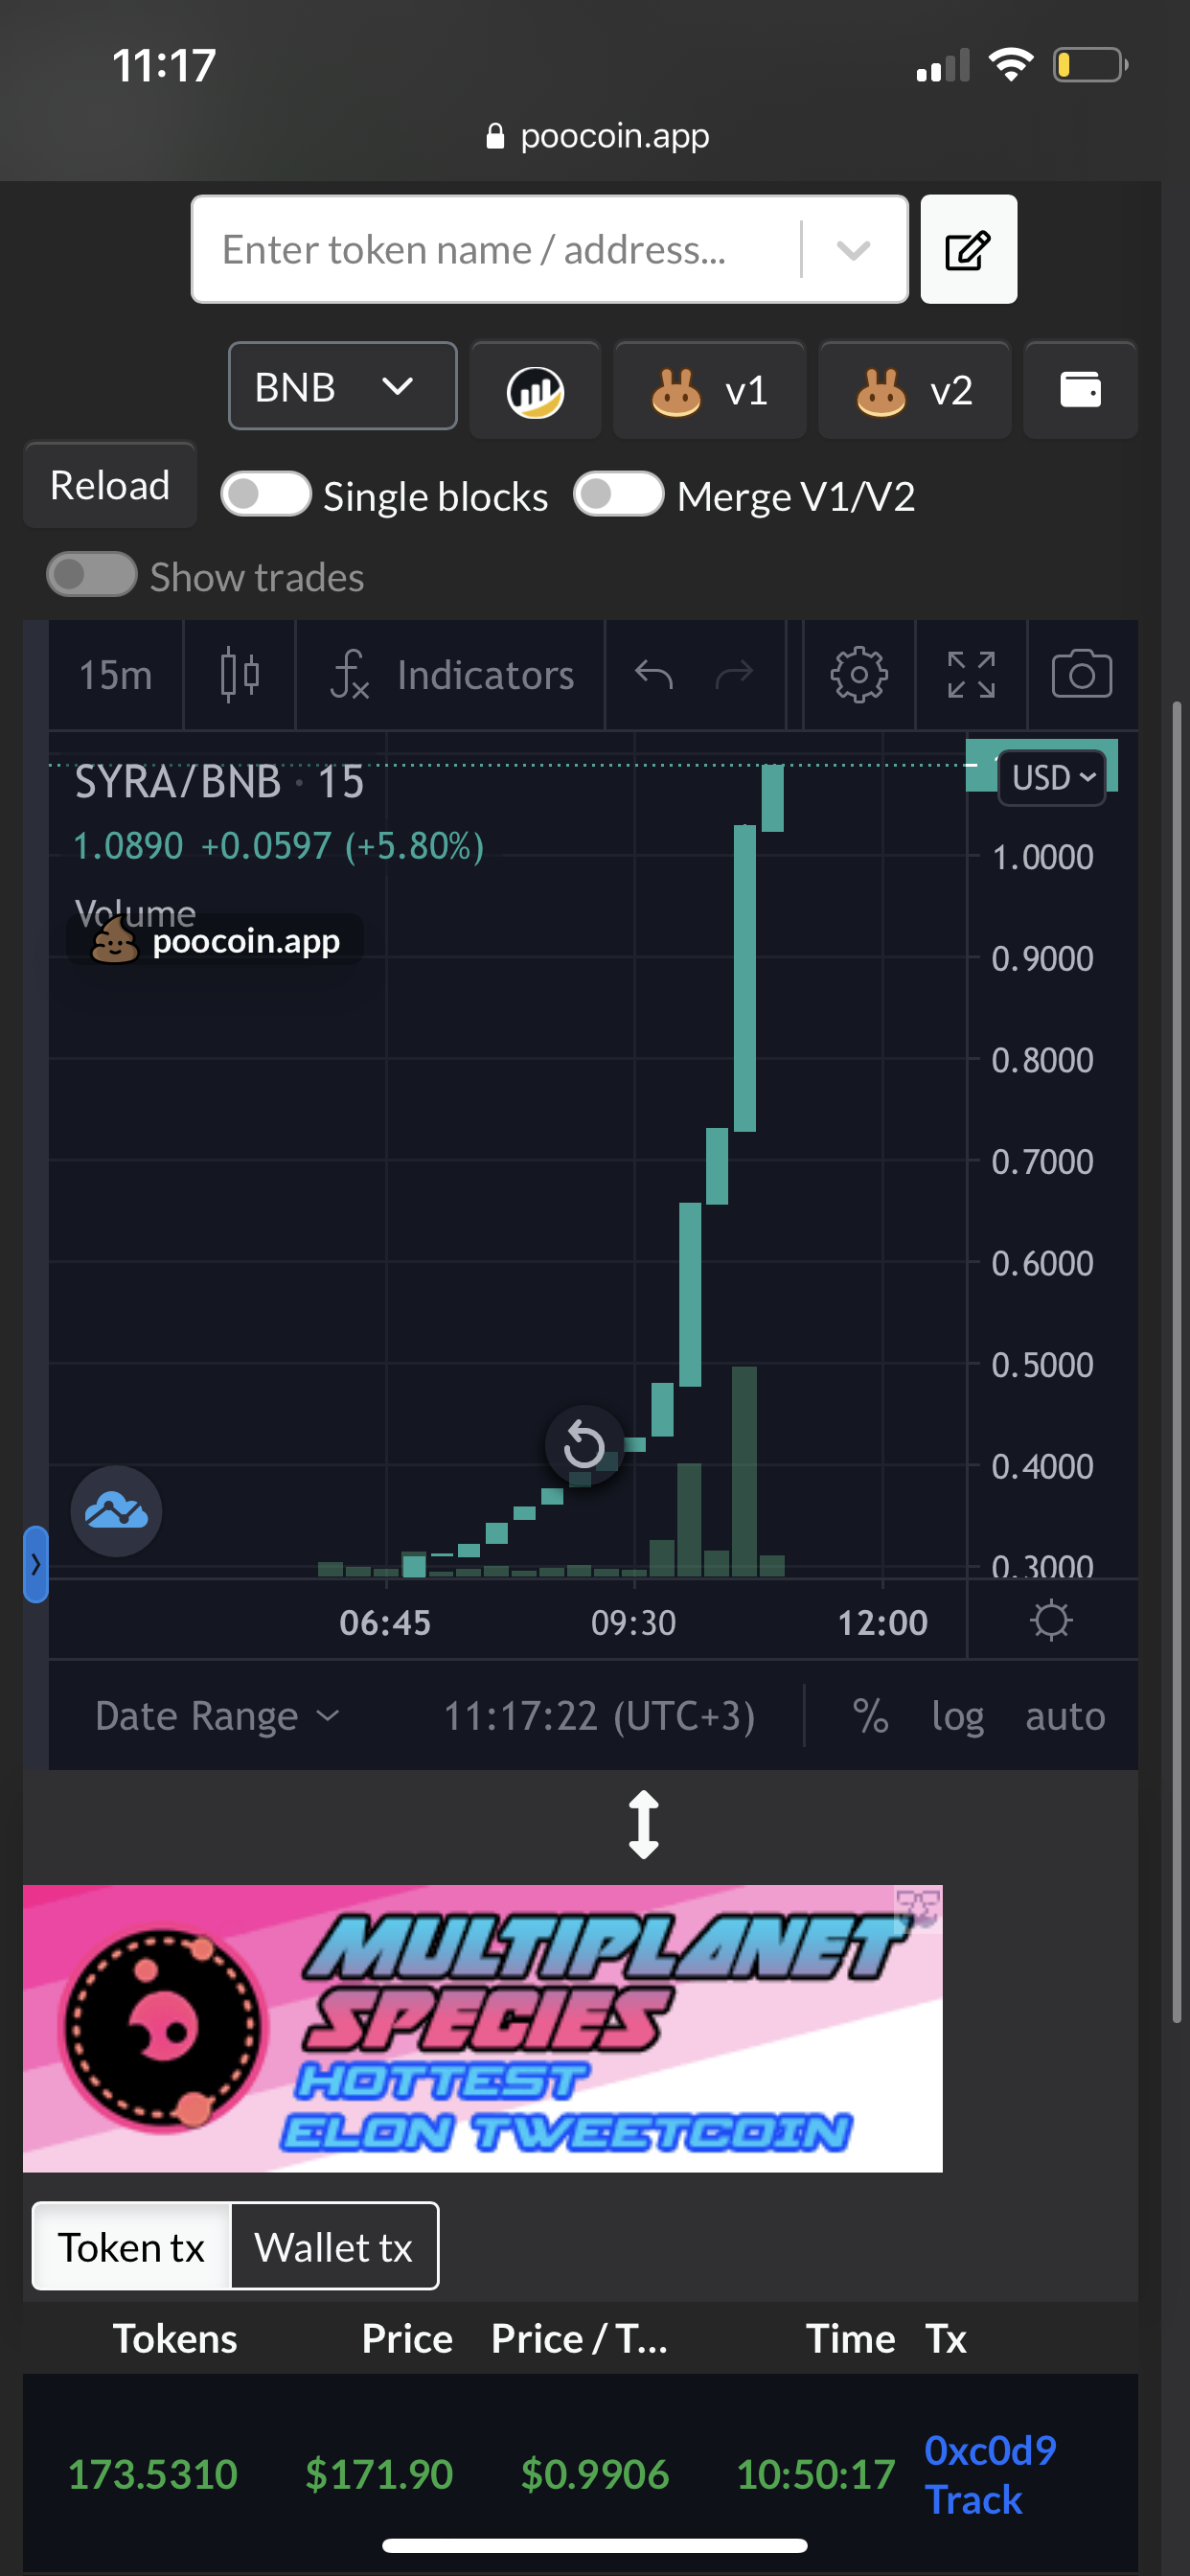This screenshot has height=2576, width=1190.
Task: Click the page vertical scrollbar
Action: point(1177,1362)
